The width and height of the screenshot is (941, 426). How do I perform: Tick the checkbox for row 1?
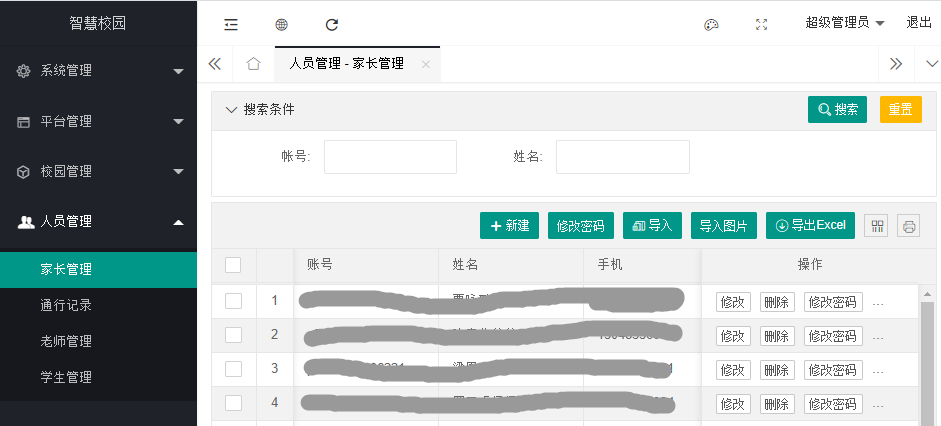pos(233,301)
